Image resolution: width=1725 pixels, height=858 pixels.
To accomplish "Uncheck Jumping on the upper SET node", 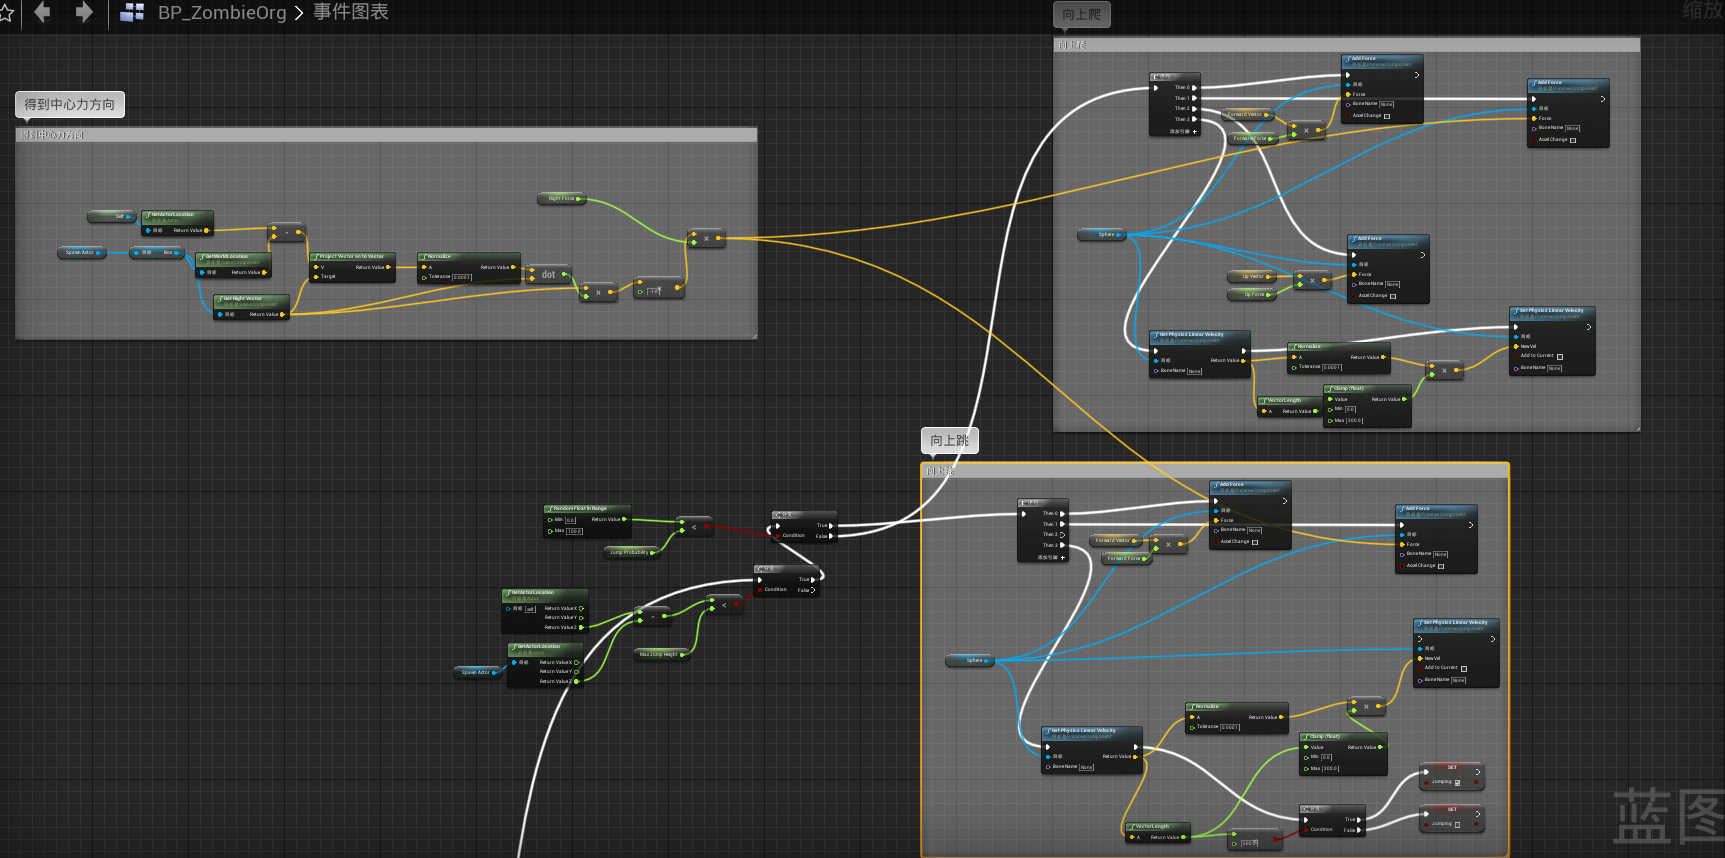I will [1457, 783].
